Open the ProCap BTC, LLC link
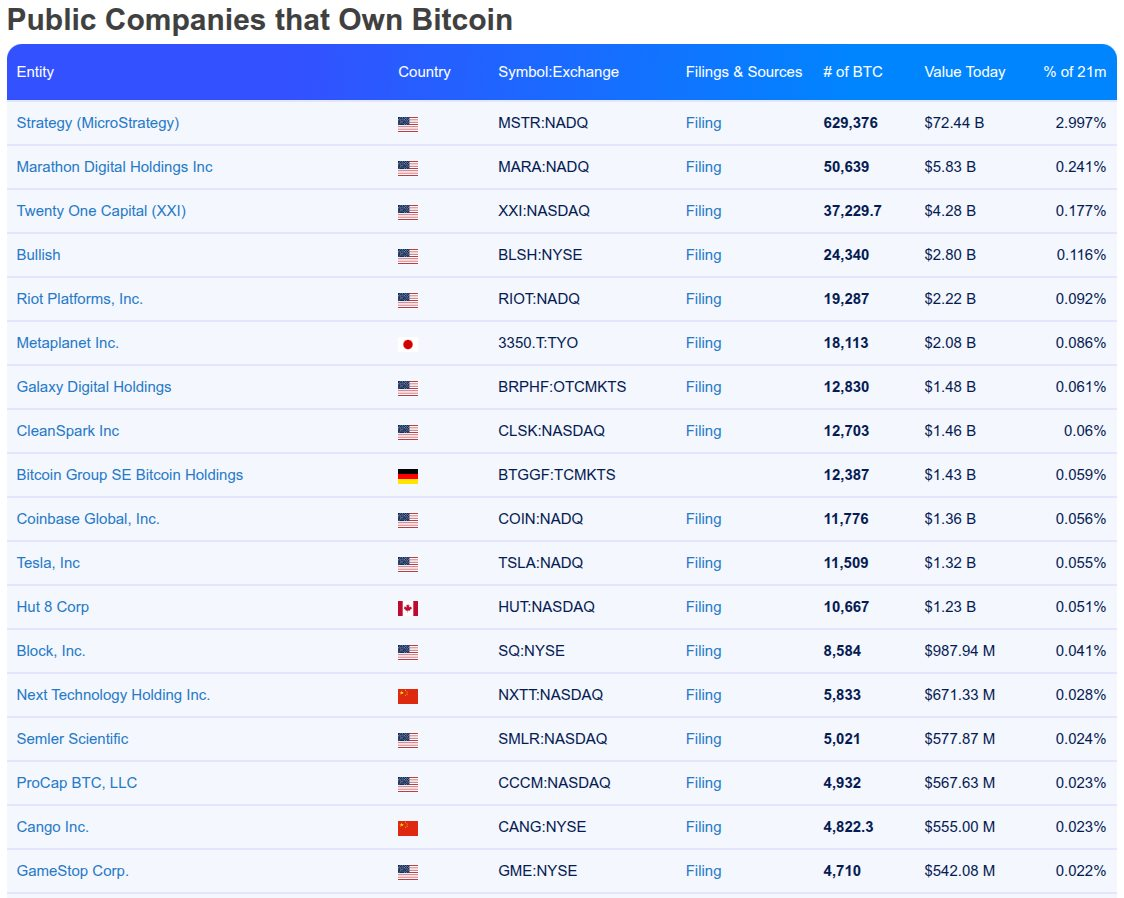1124x898 pixels. pyautogui.click(x=77, y=783)
